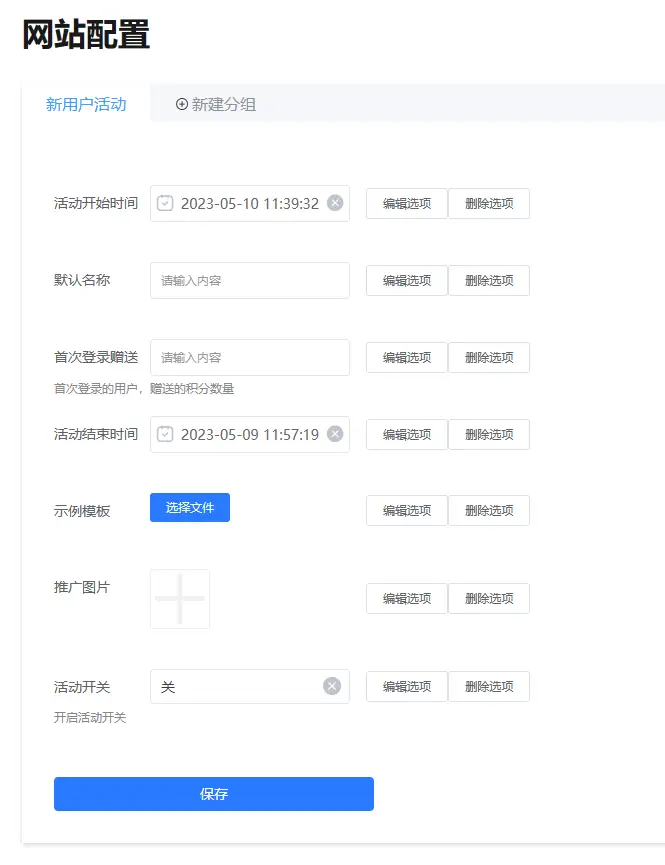Open the 活动结束时间 date picker

(x=249, y=434)
